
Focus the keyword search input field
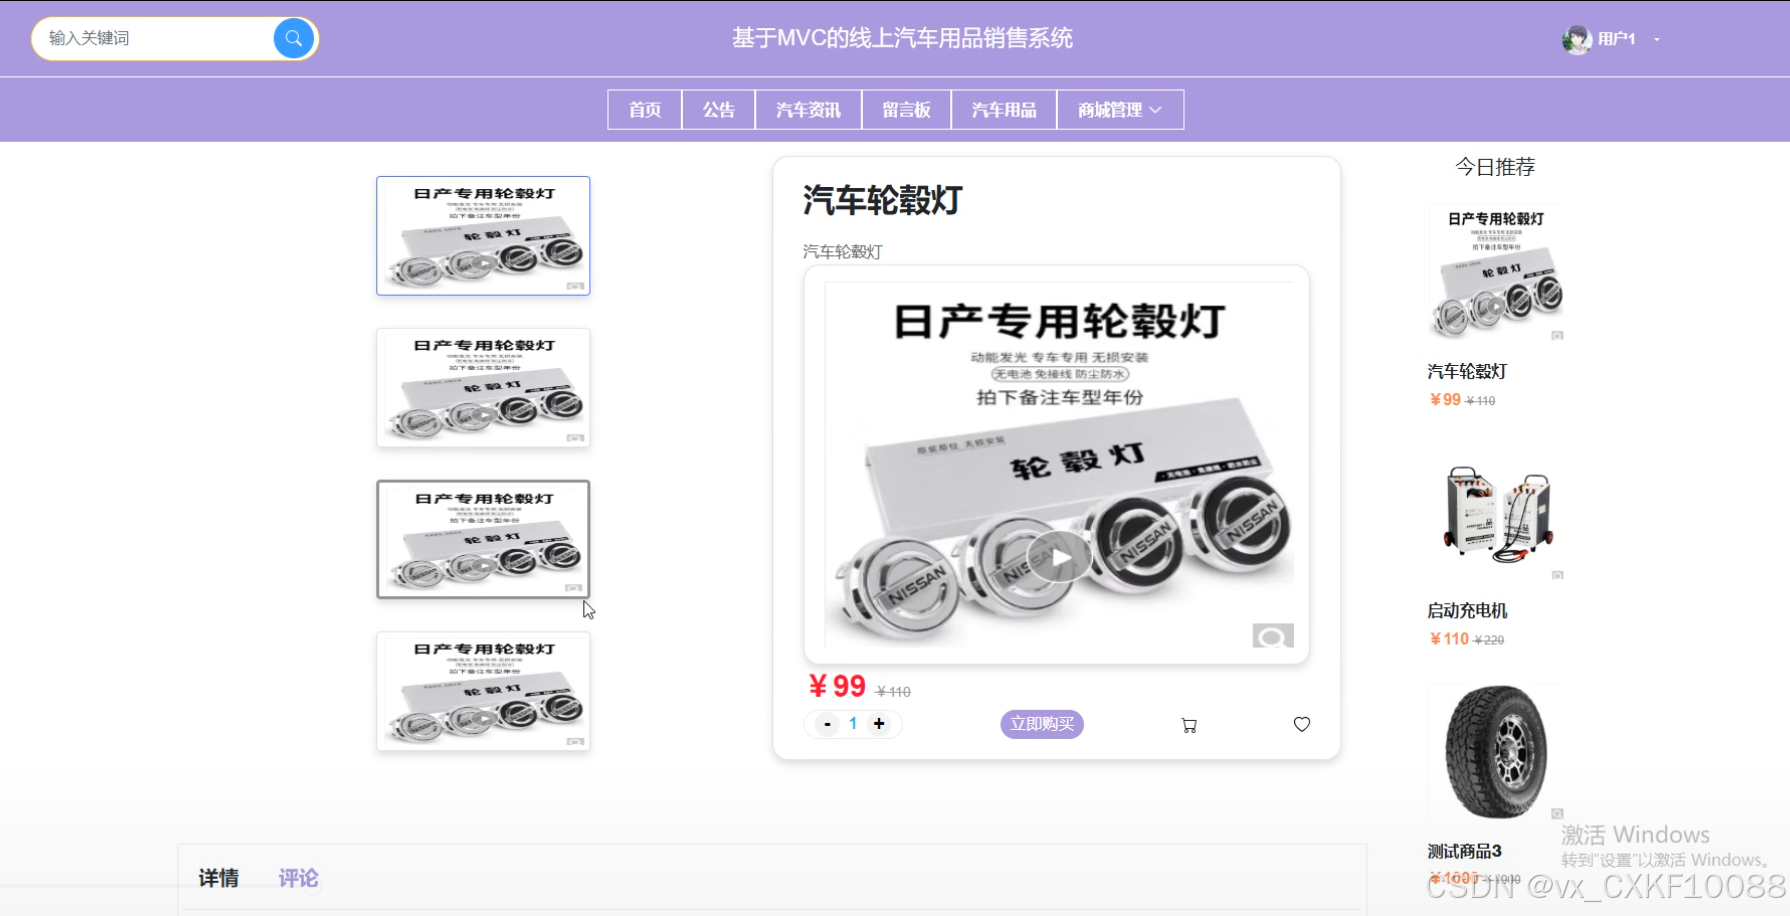point(155,38)
